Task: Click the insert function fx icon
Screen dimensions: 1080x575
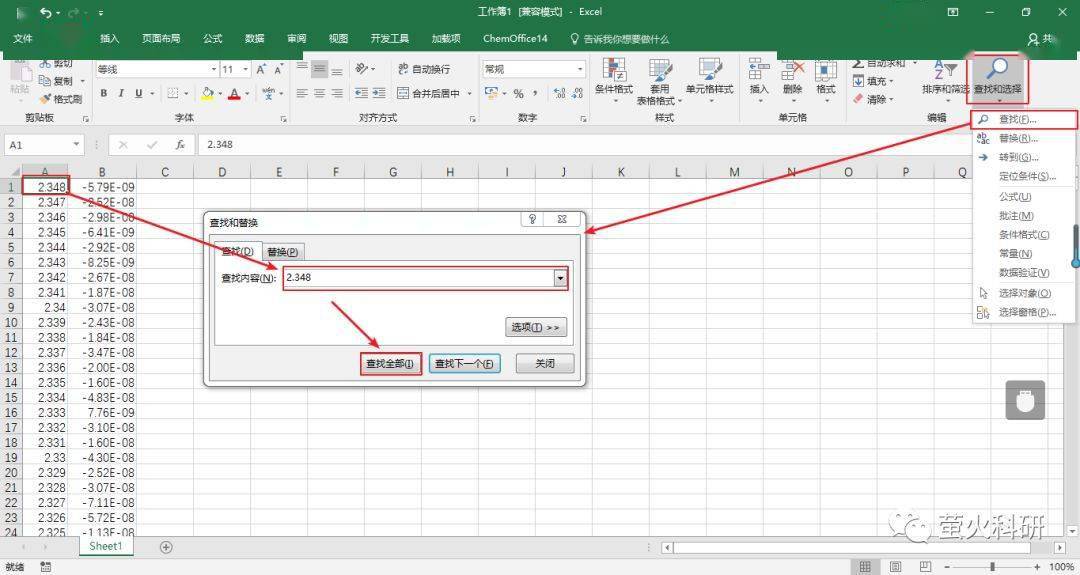Action: [x=180, y=145]
